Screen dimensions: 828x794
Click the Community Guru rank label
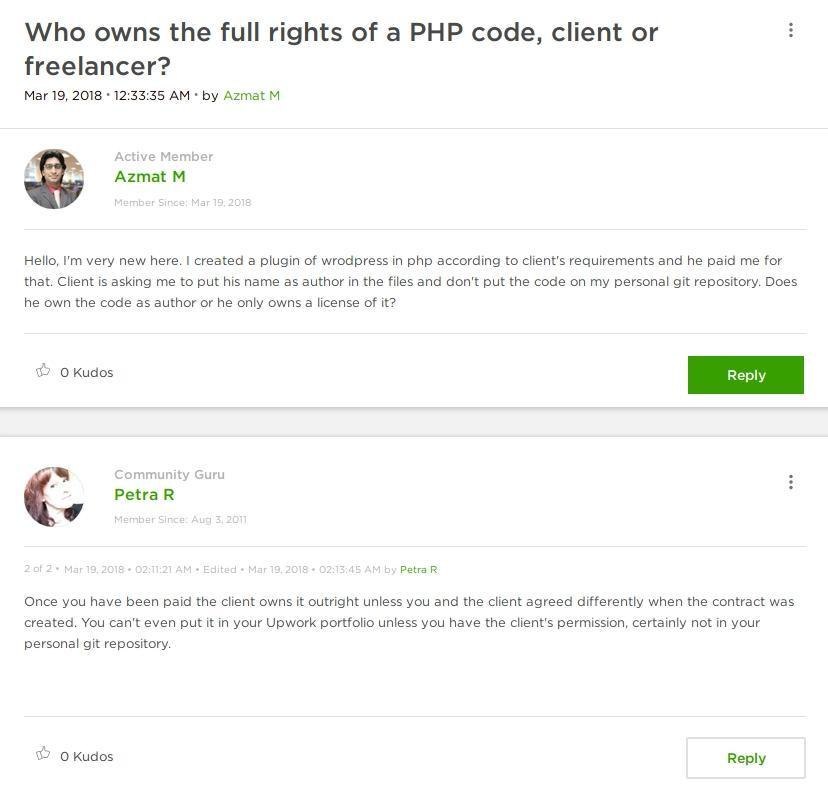[x=169, y=474]
